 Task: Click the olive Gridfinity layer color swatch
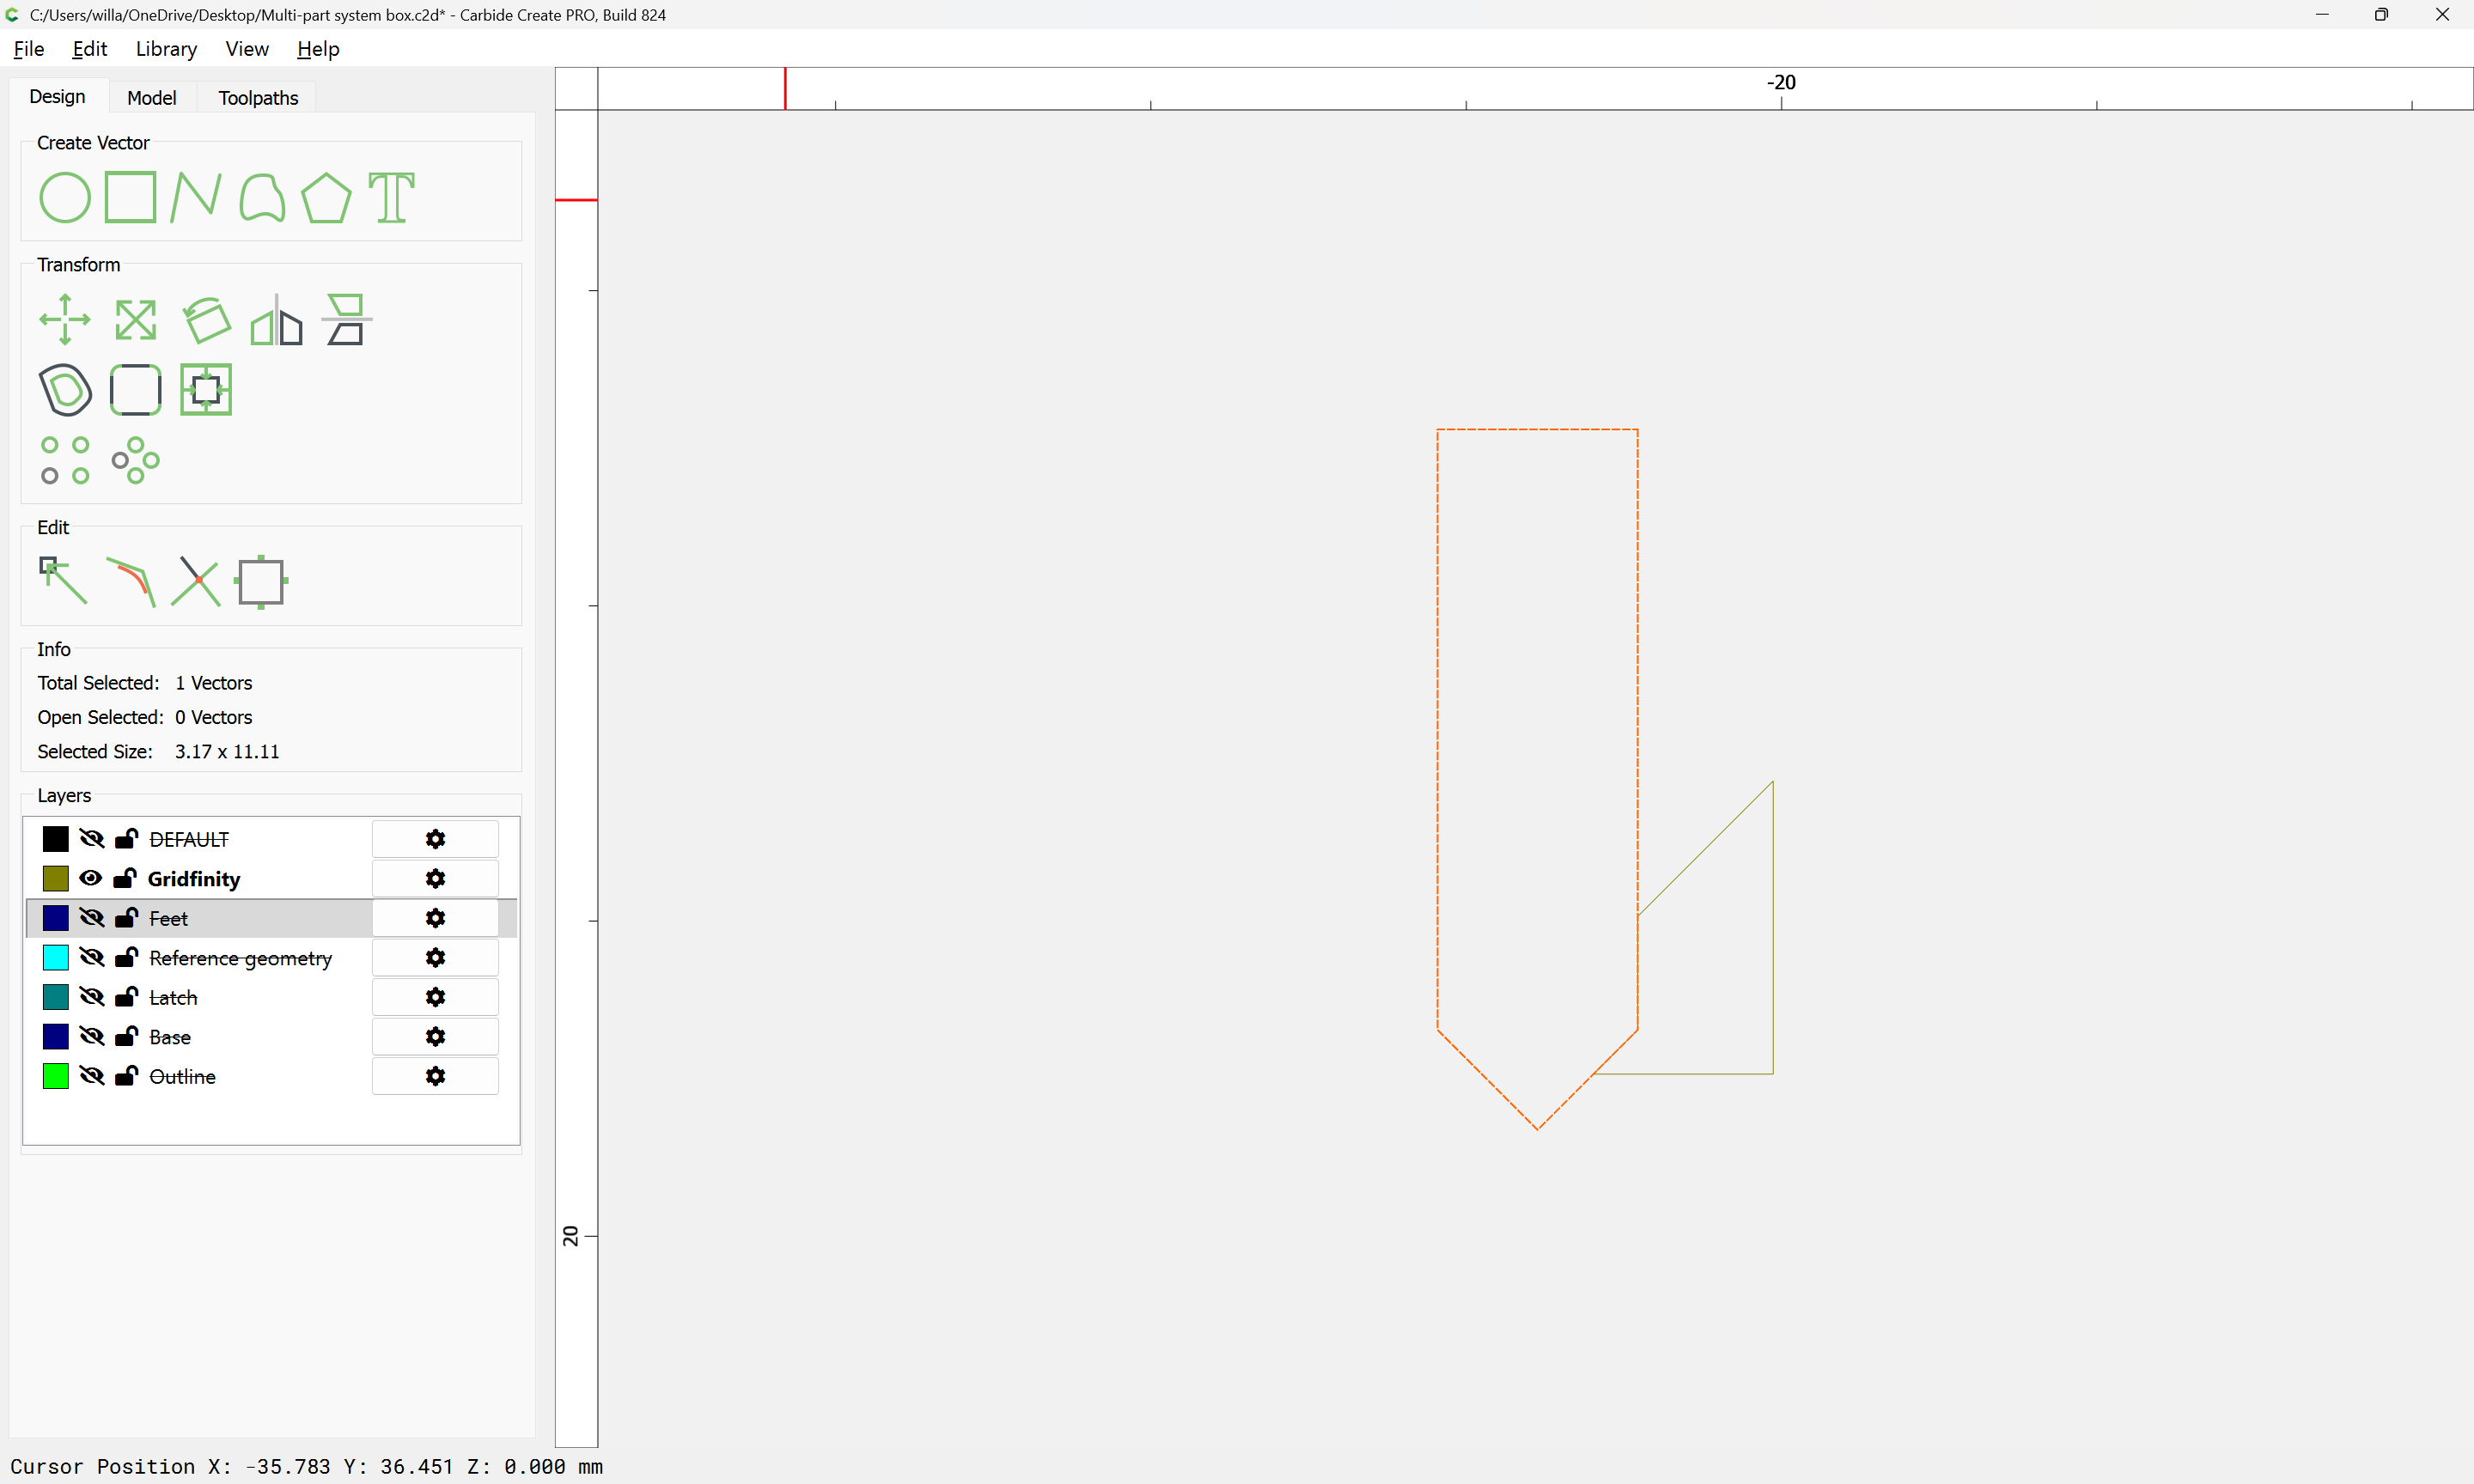pos(56,878)
